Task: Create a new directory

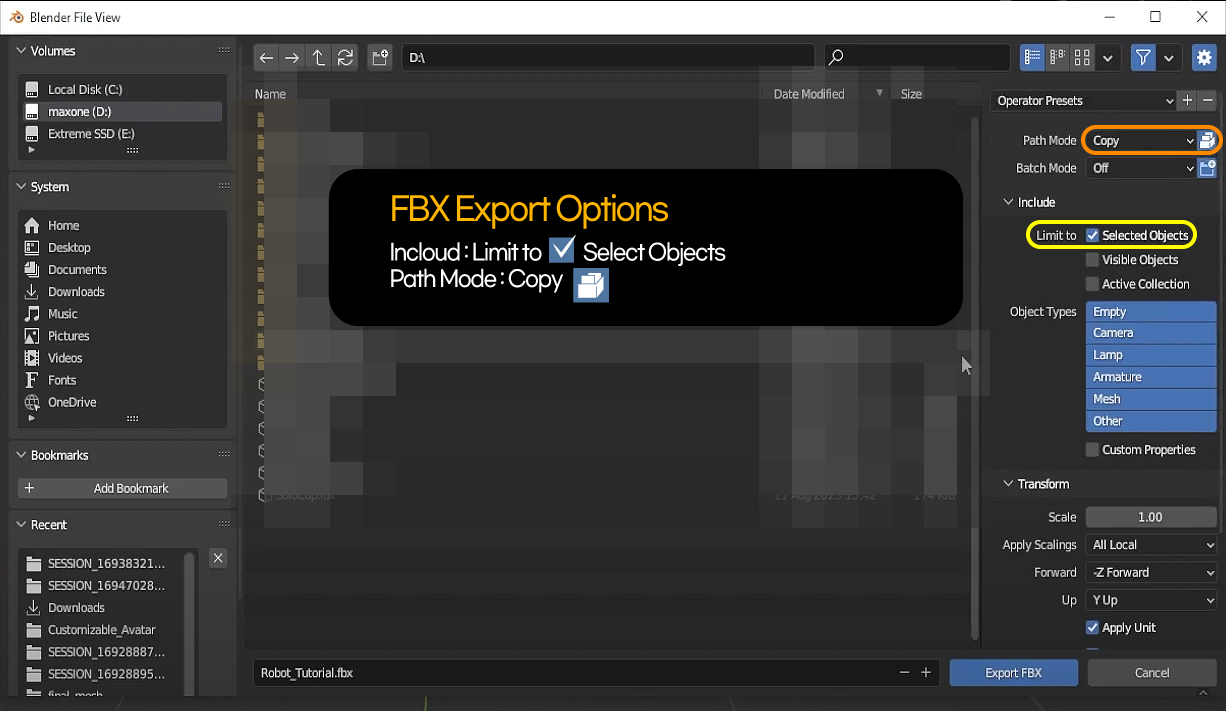Action: 380,58
